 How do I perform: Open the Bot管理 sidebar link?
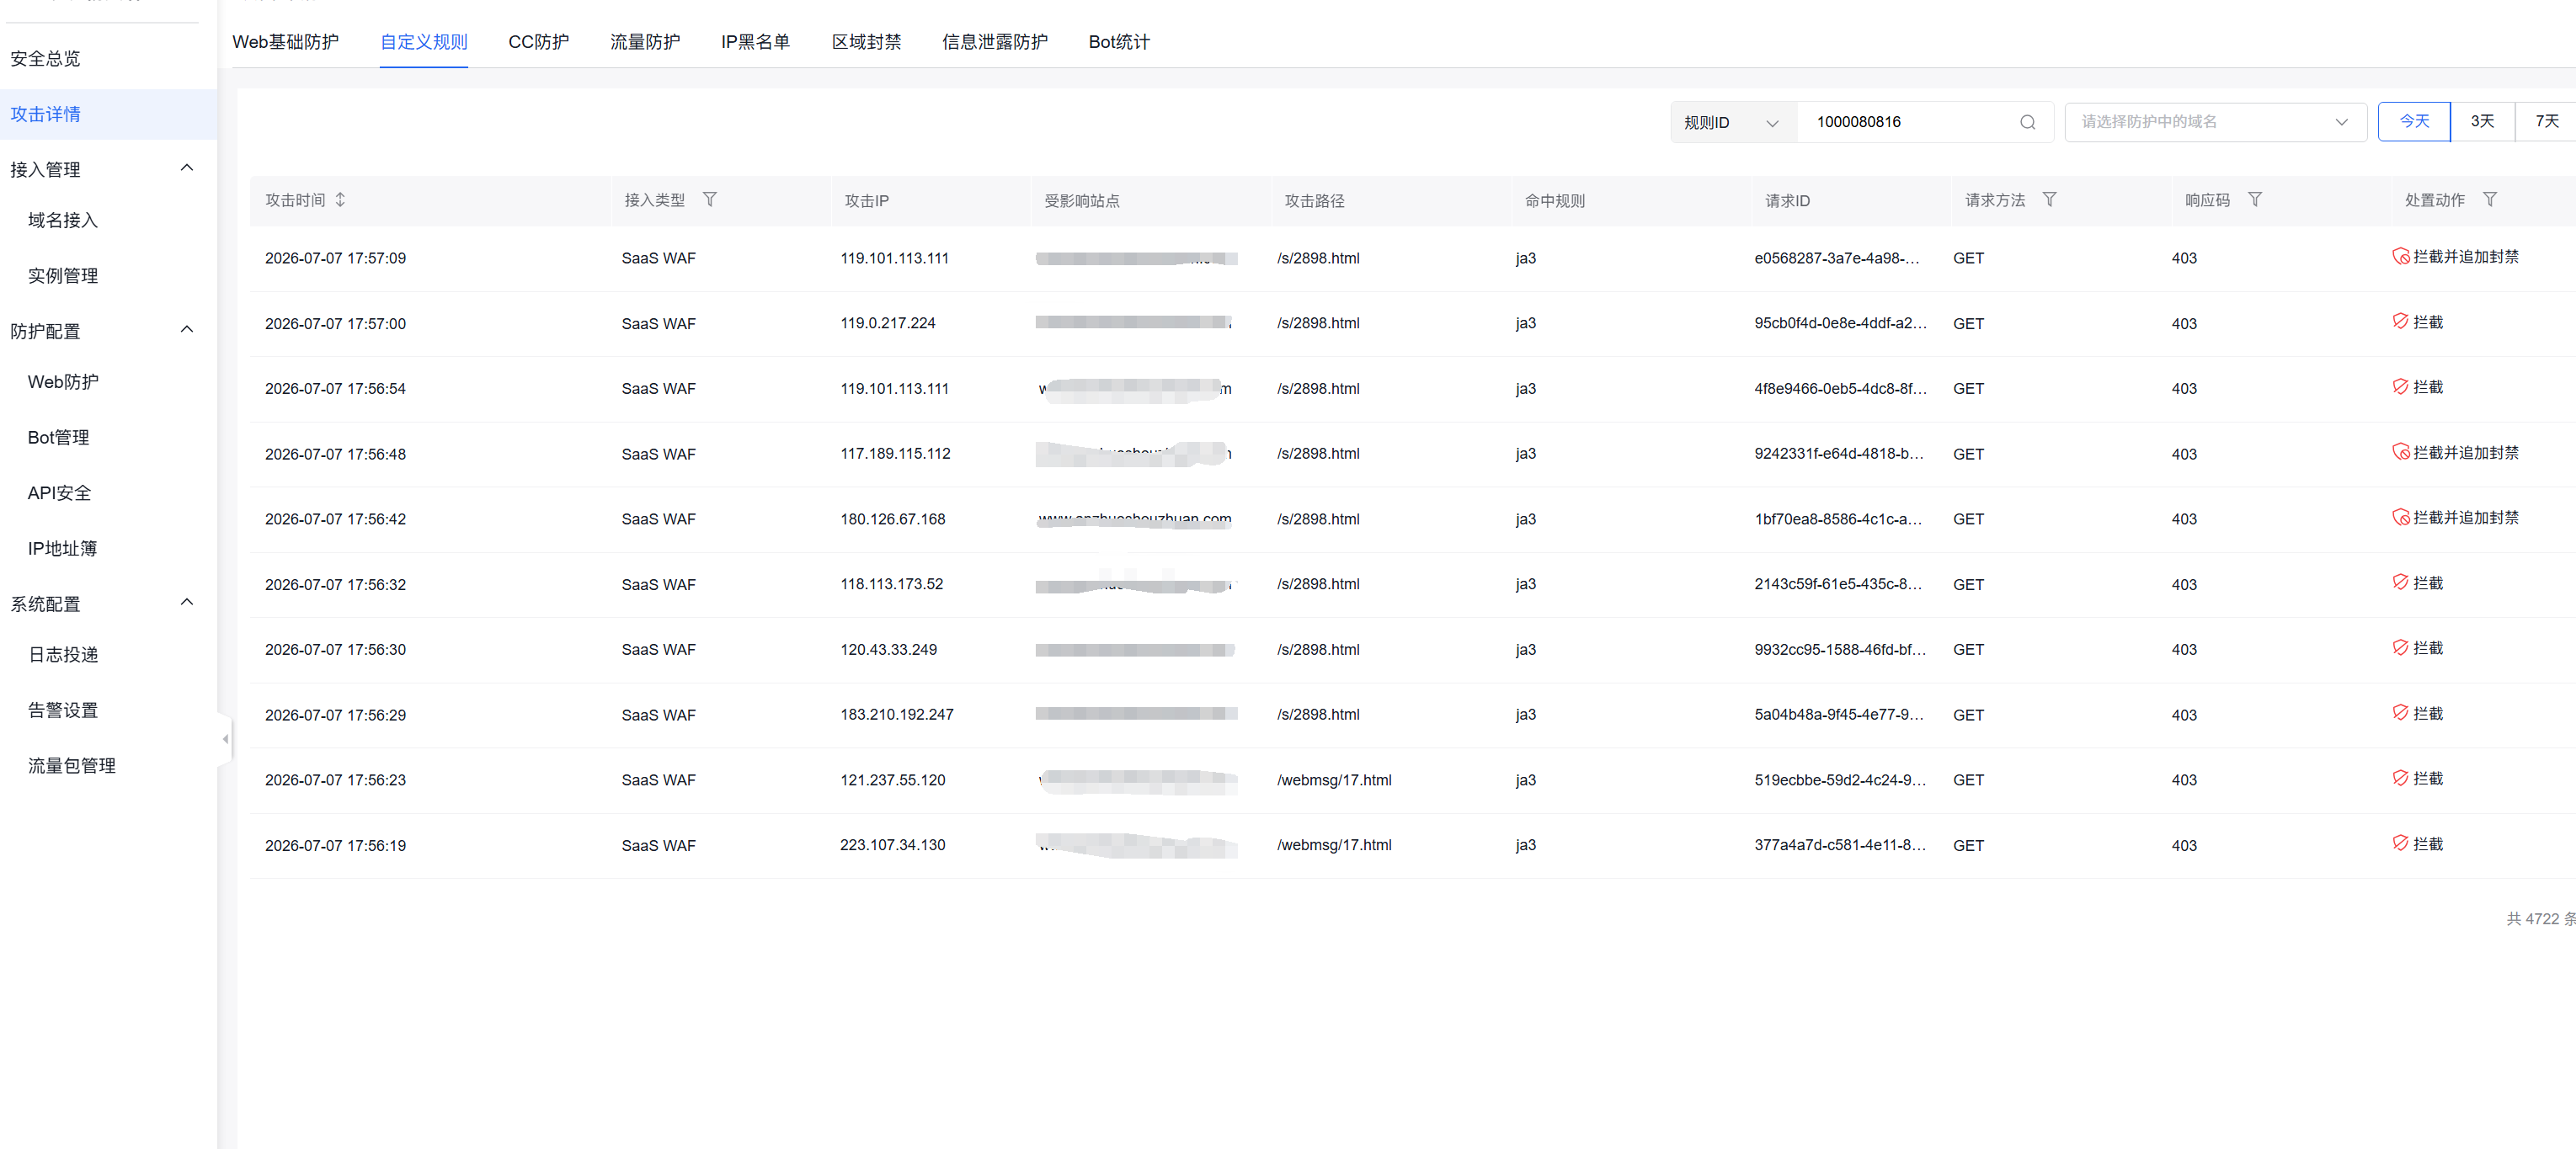(x=59, y=438)
